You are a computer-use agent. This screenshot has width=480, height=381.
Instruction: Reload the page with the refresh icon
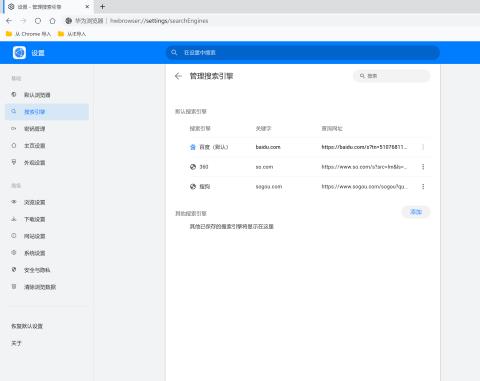pos(38,21)
